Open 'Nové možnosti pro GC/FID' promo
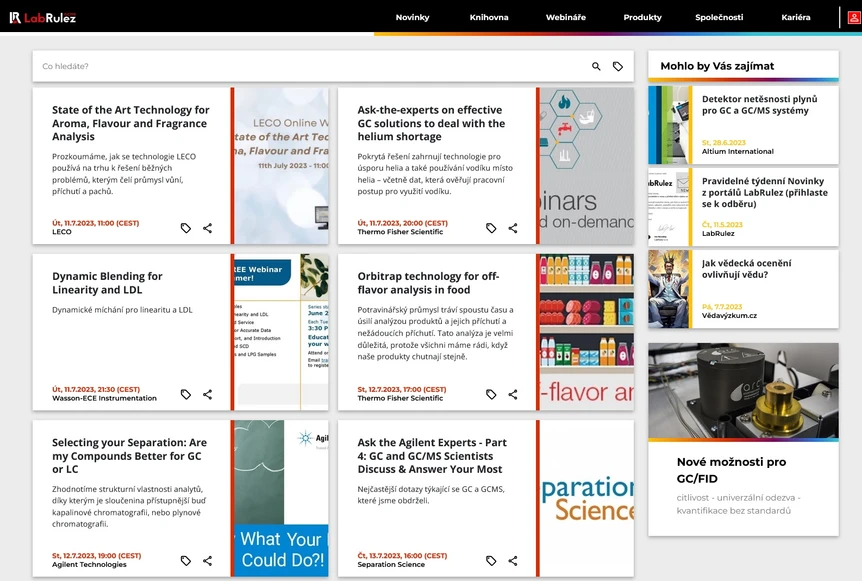This screenshot has height=581, width=862. (731, 470)
